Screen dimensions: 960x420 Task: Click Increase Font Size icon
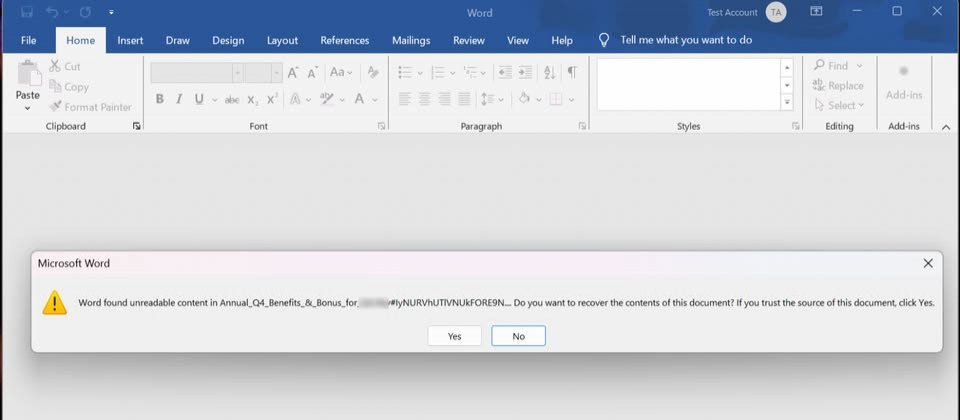293,73
